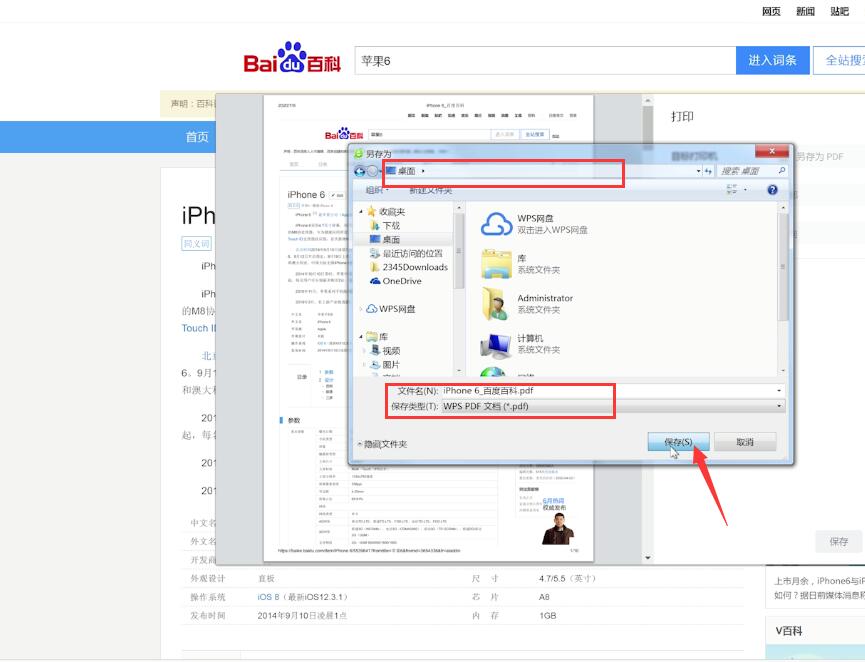
Task: Select the WPS网盘 cloud icon in file list
Action: 496,225
